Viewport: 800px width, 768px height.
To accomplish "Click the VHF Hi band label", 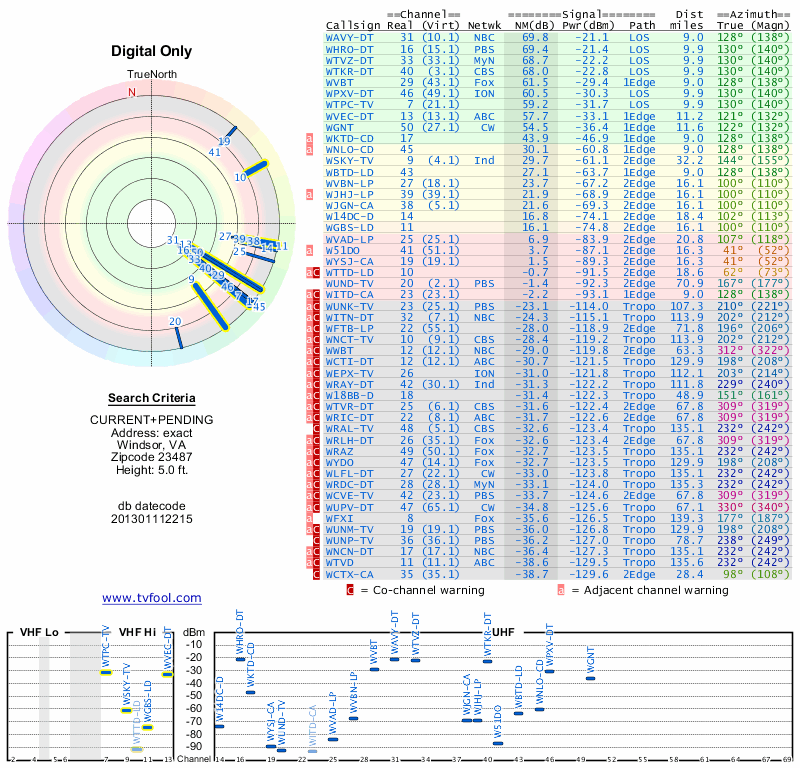I will (x=137, y=632).
